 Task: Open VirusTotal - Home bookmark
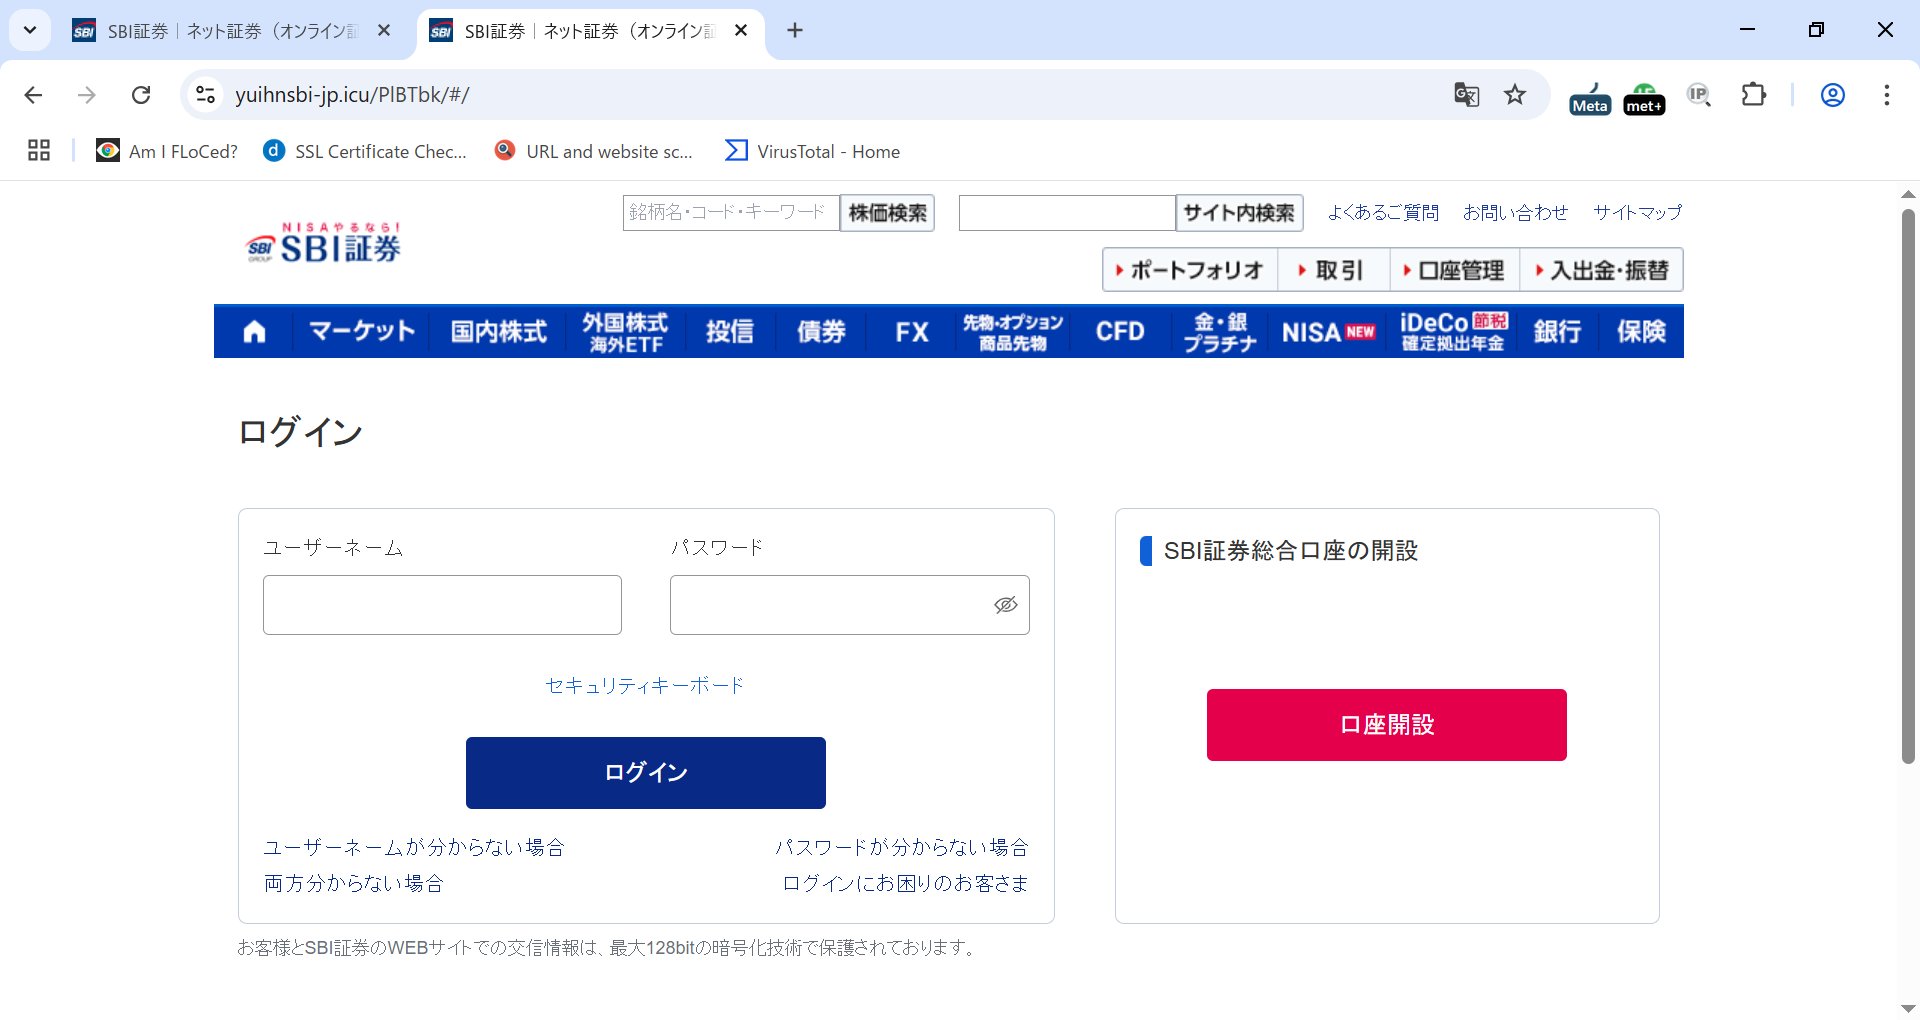(x=813, y=151)
